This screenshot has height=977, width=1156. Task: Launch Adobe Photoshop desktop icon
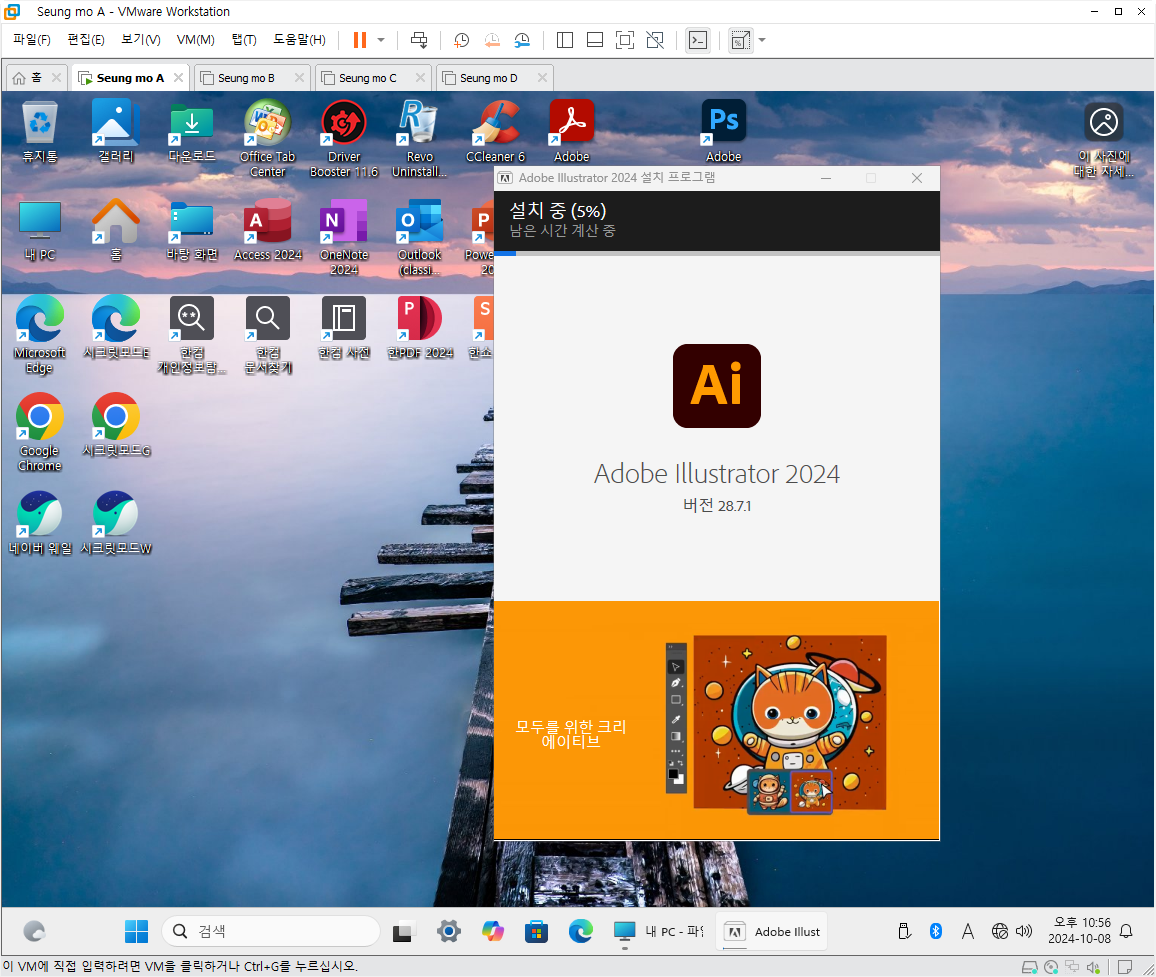click(723, 131)
